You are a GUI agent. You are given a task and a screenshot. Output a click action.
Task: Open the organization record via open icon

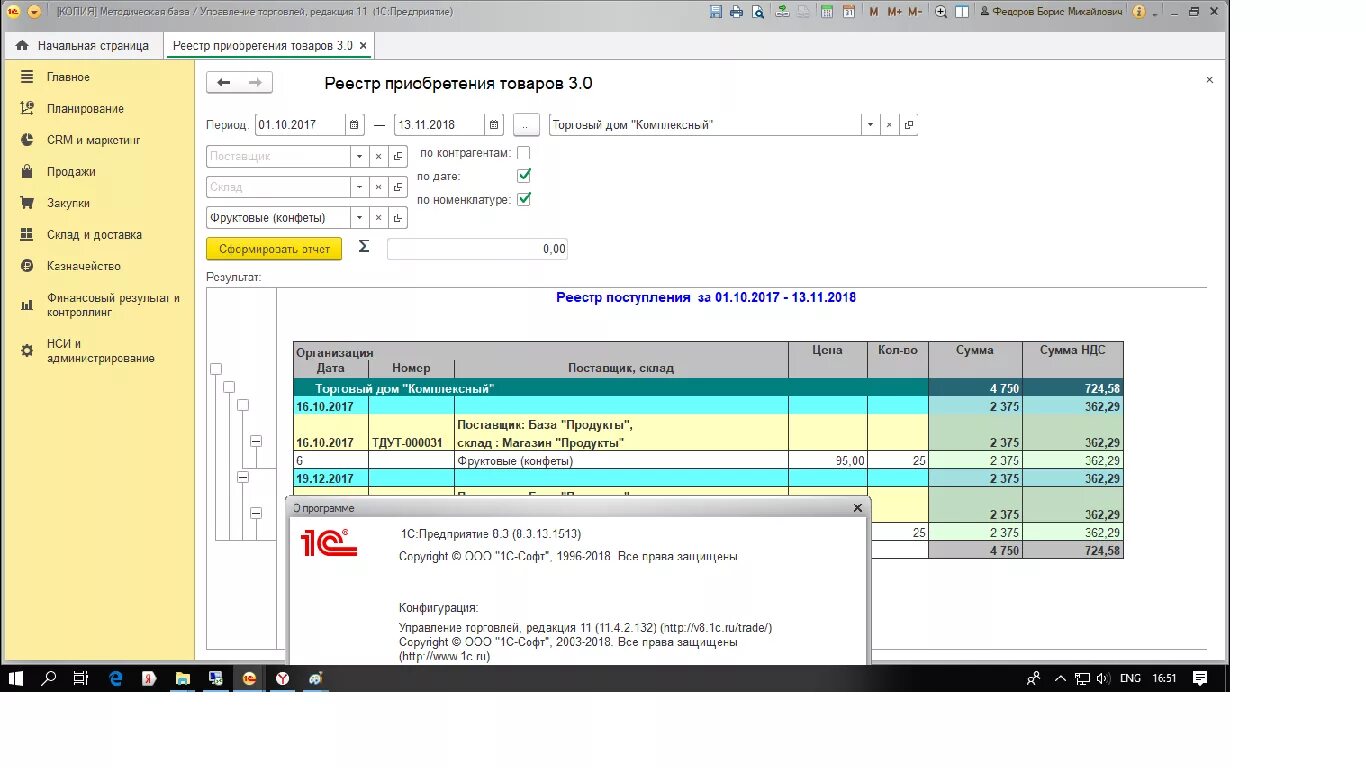tap(908, 125)
